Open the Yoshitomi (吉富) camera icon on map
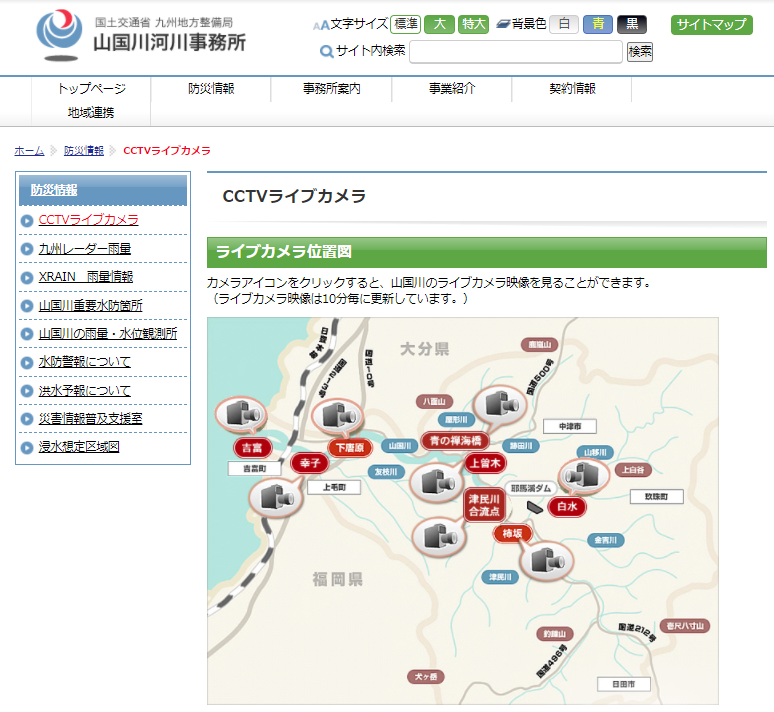This screenshot has width=774, height=712. [x=241, y=414]
